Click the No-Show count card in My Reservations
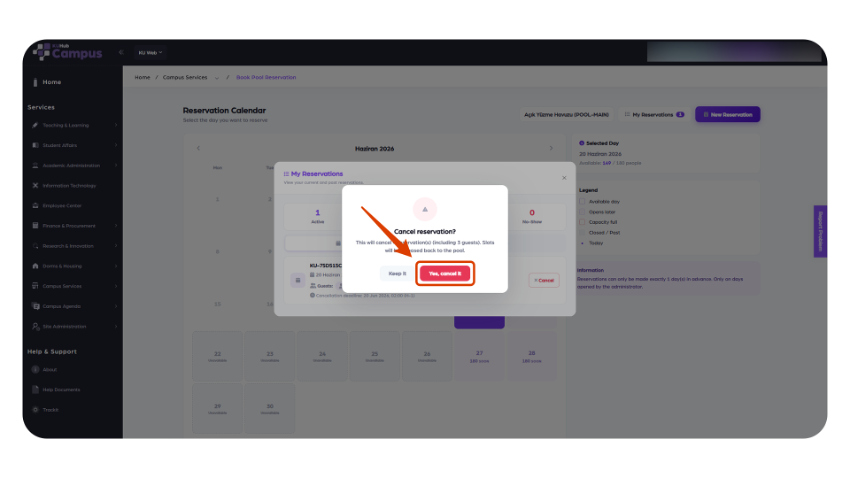 [x=532, y=216]
